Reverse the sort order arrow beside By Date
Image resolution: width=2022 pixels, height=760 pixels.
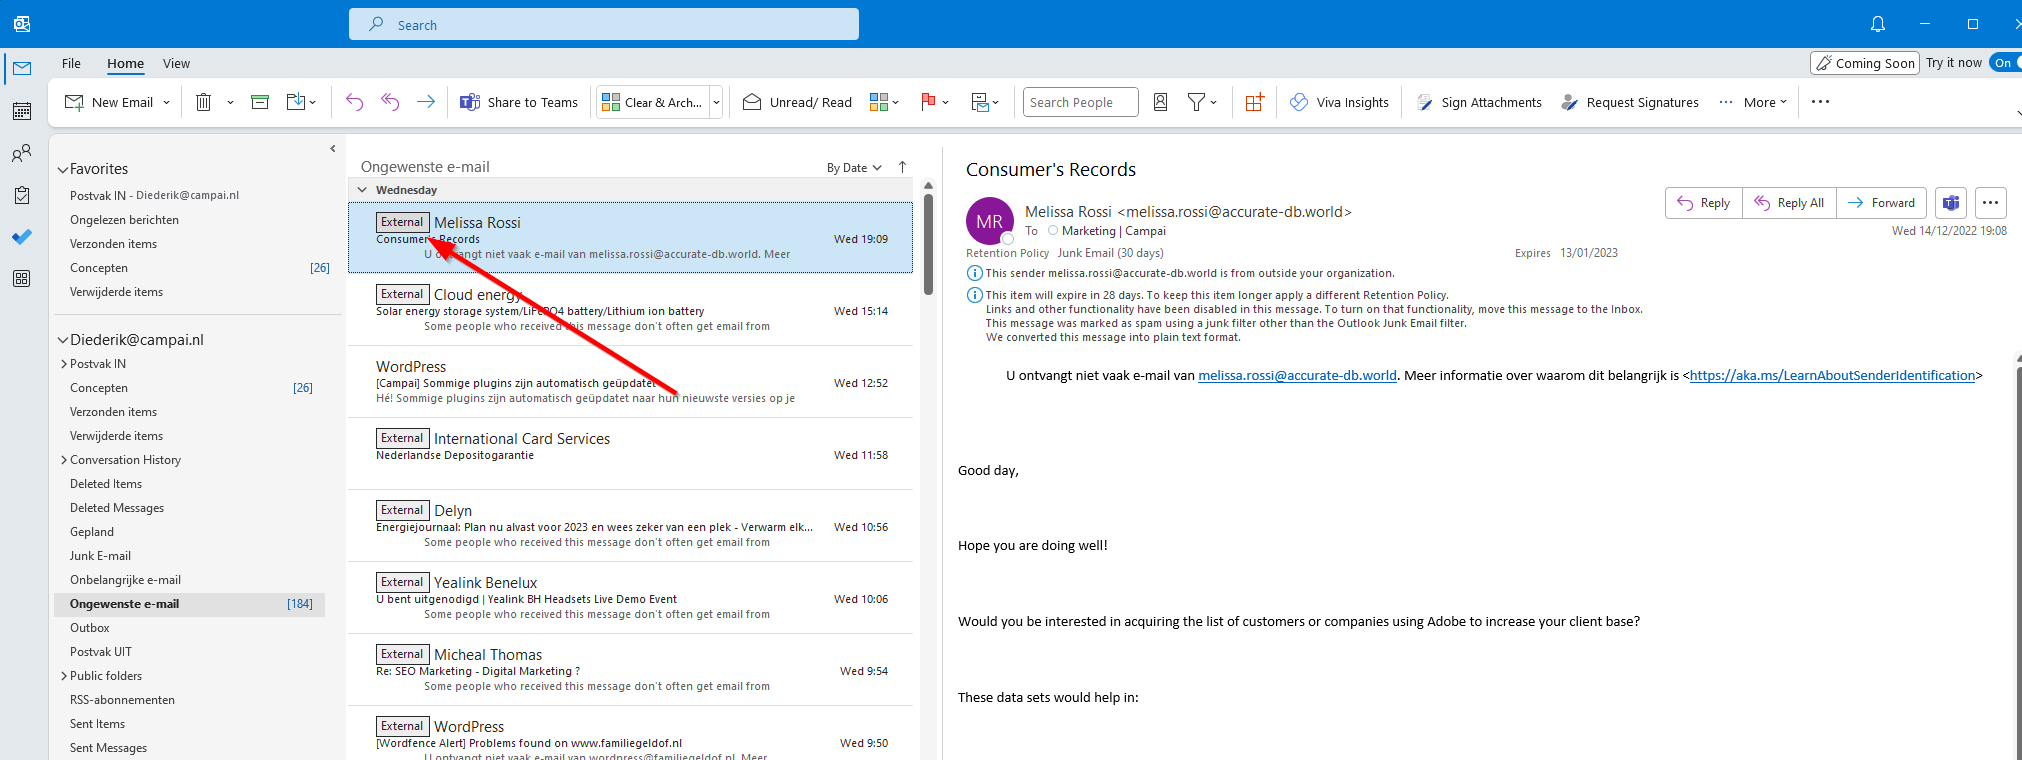coord(902,167)
